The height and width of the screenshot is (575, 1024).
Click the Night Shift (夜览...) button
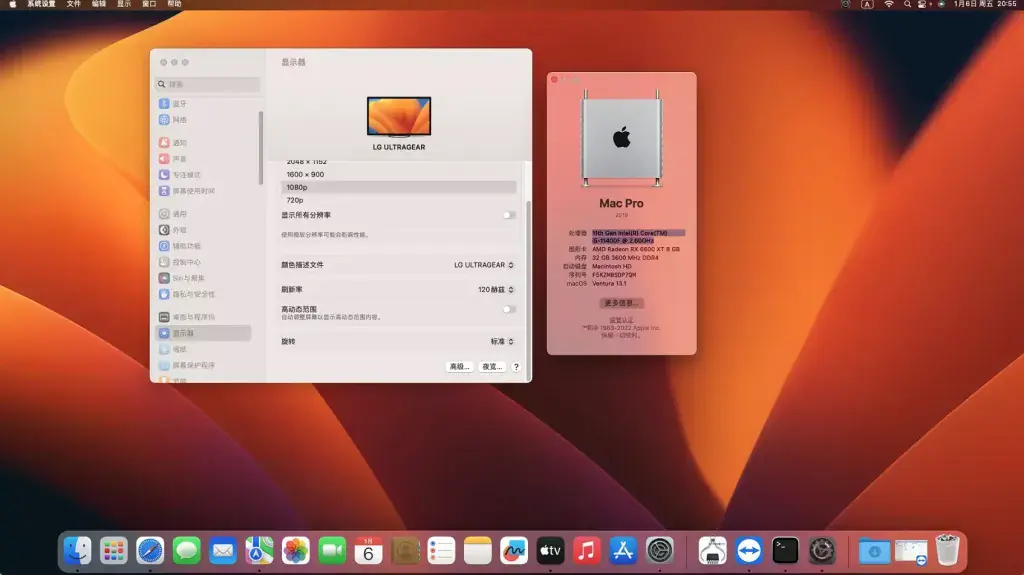pos(492,367)
